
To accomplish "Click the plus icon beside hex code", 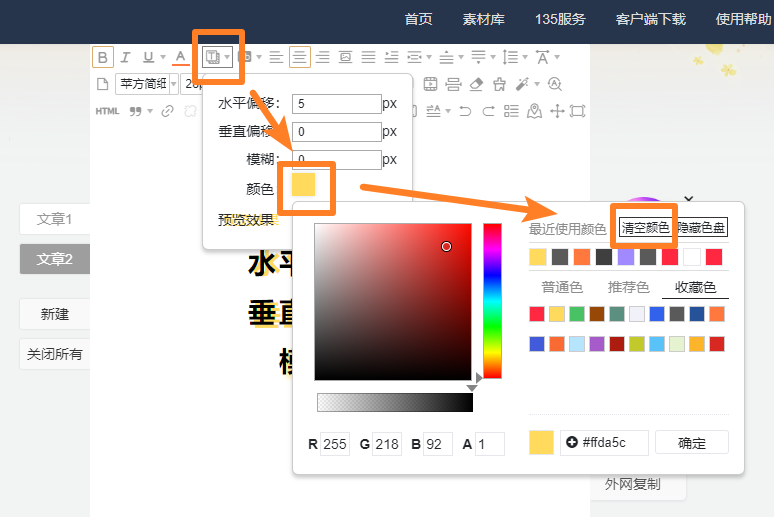I will pyautogui.click(x=572, y=442).
